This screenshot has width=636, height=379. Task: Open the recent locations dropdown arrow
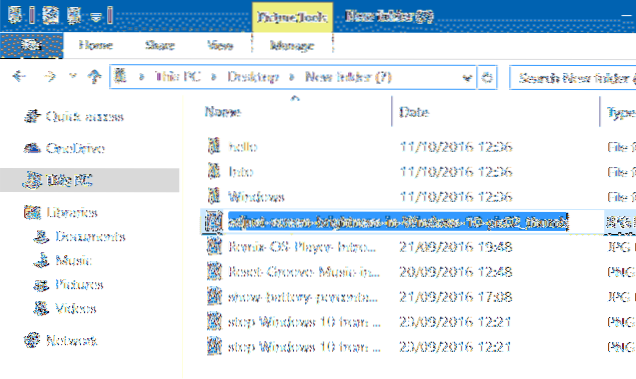coord(73,75)
